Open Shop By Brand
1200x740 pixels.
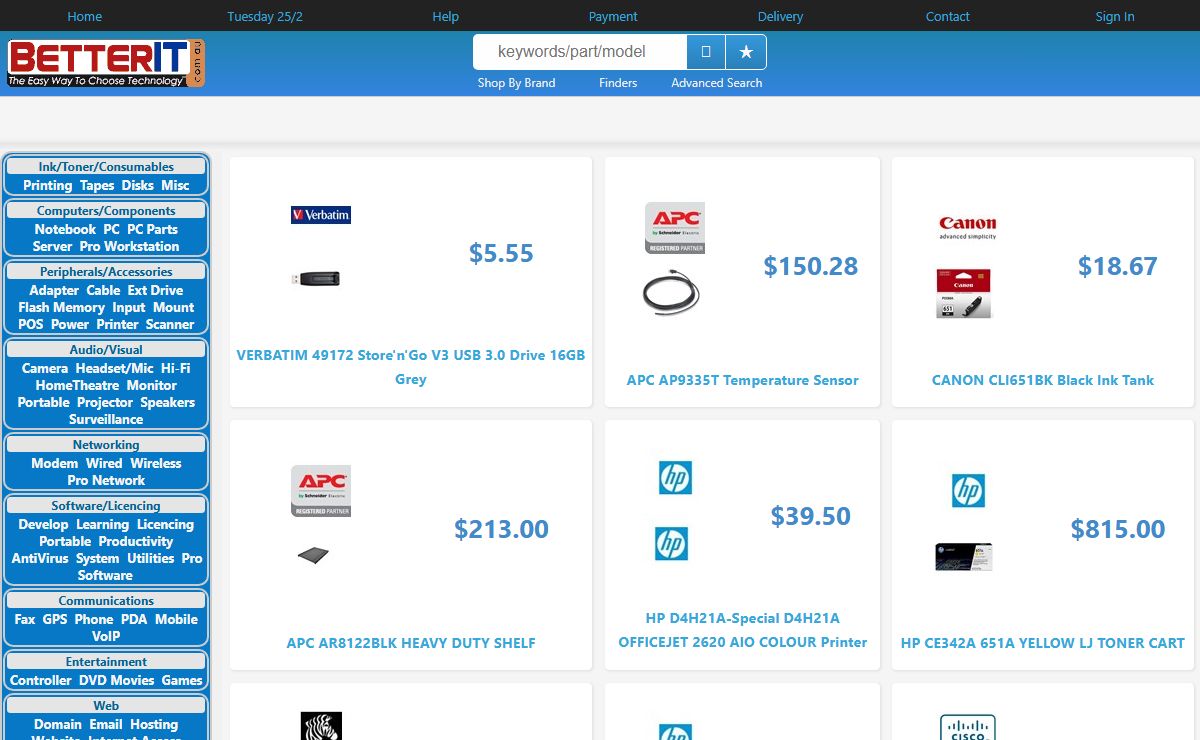516,83
